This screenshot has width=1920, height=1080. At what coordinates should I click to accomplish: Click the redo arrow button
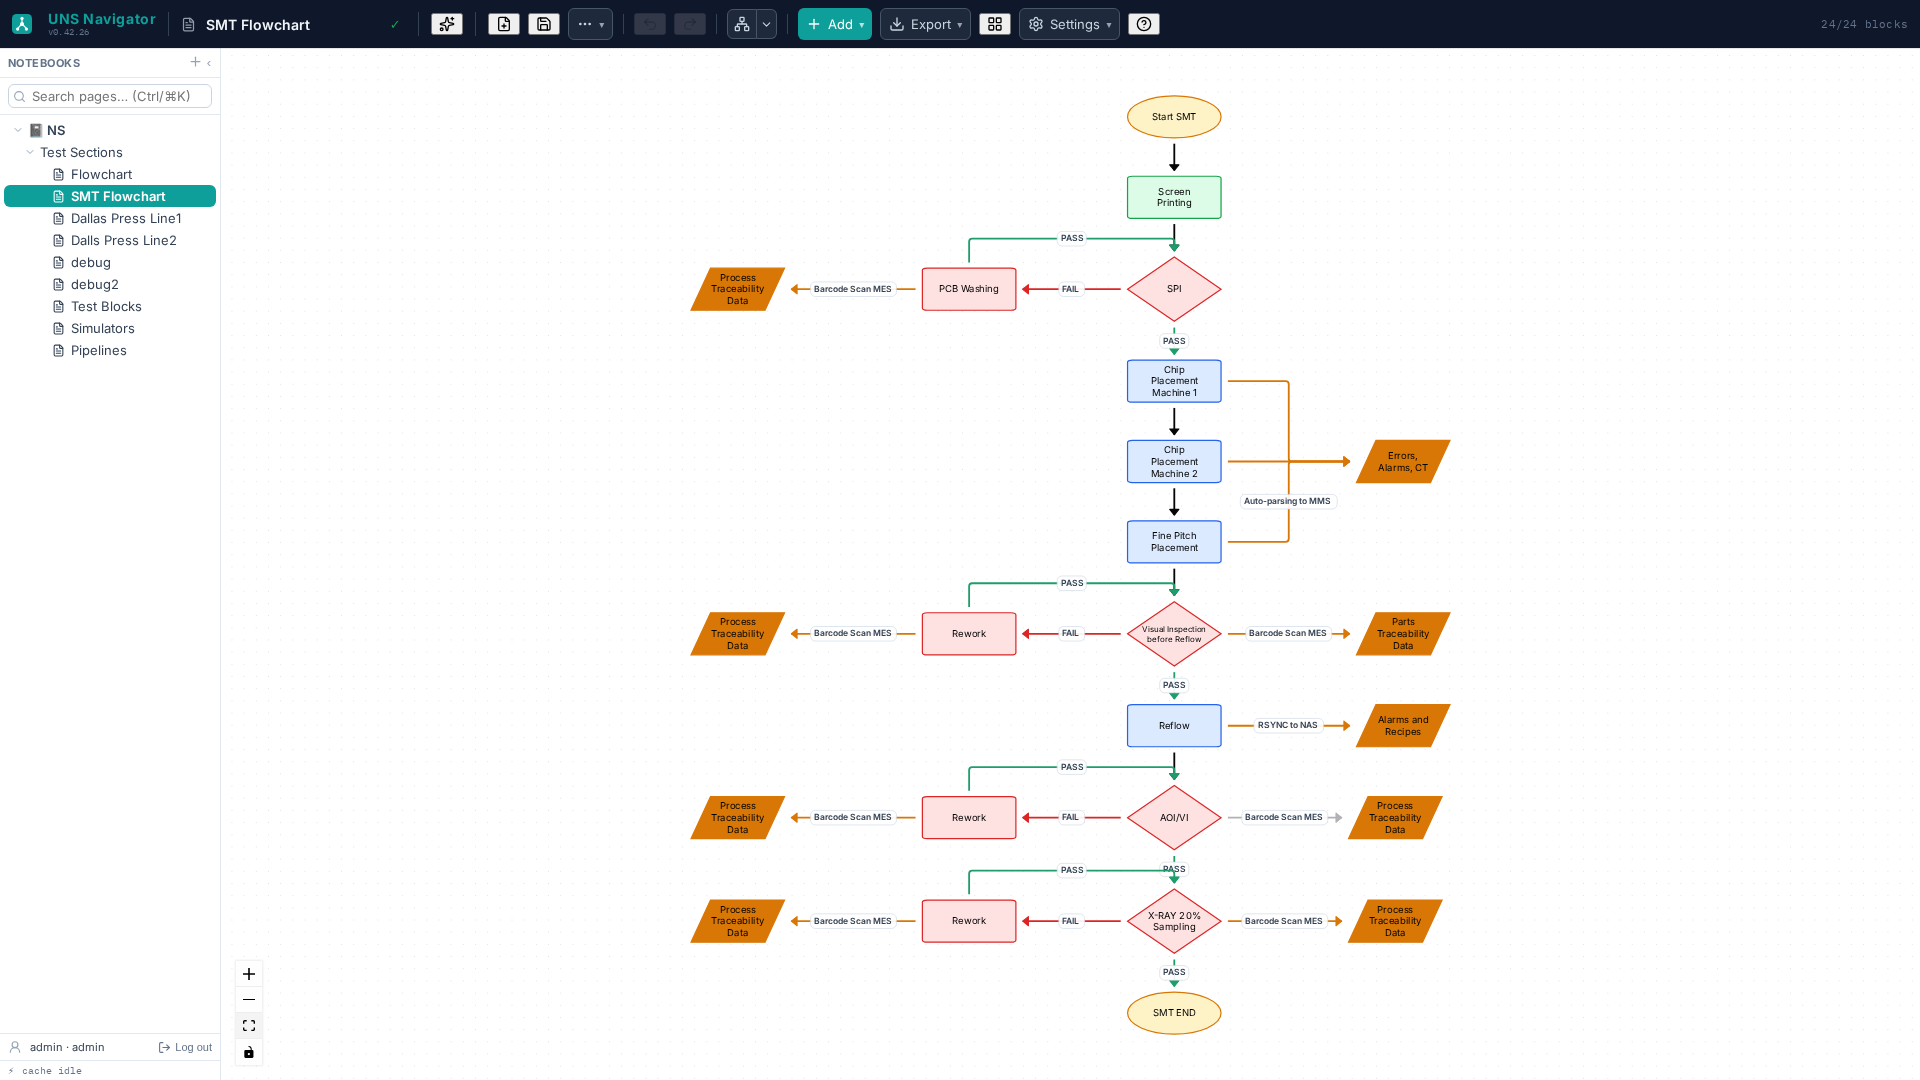[x=690, y=24]
